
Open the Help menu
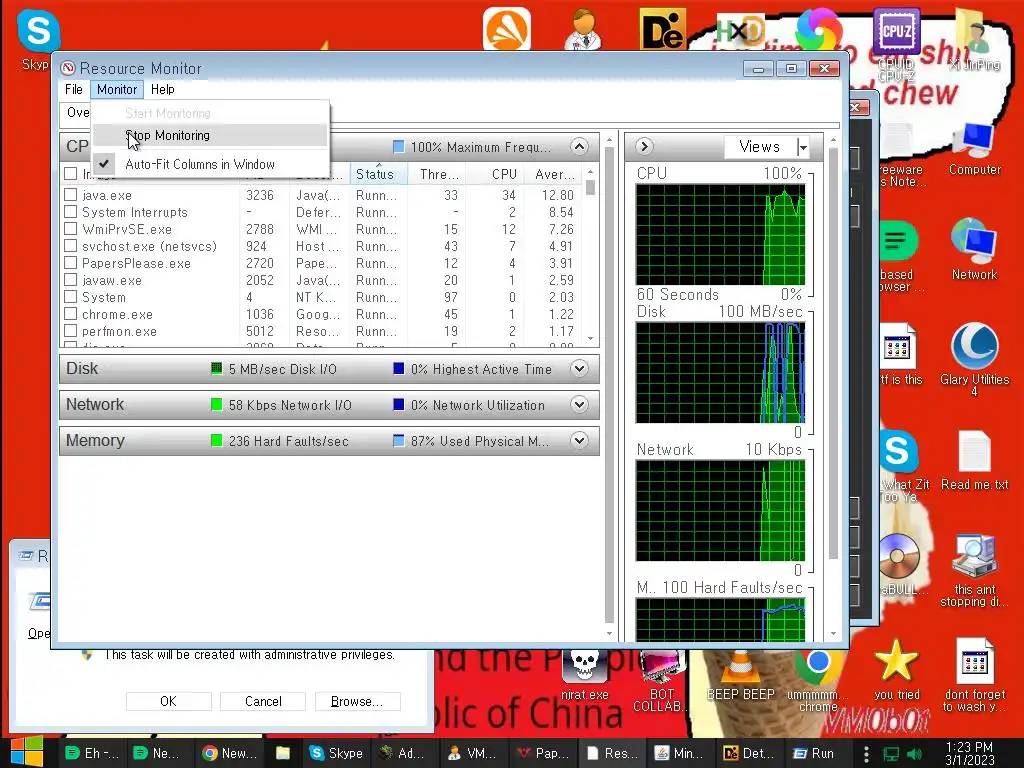coord(163,89)
